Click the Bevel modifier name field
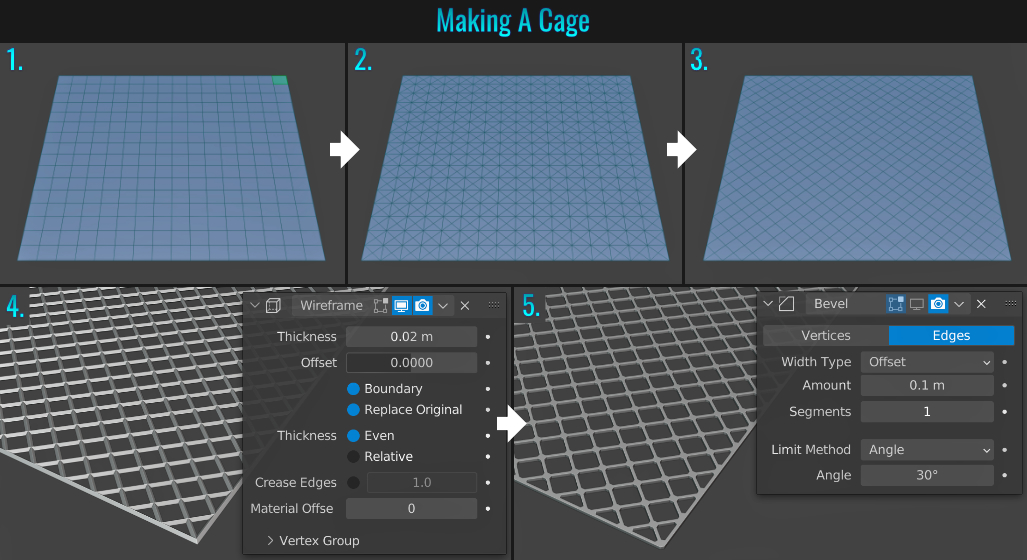This screenshot has width=1027, height=560. (845, 304)
